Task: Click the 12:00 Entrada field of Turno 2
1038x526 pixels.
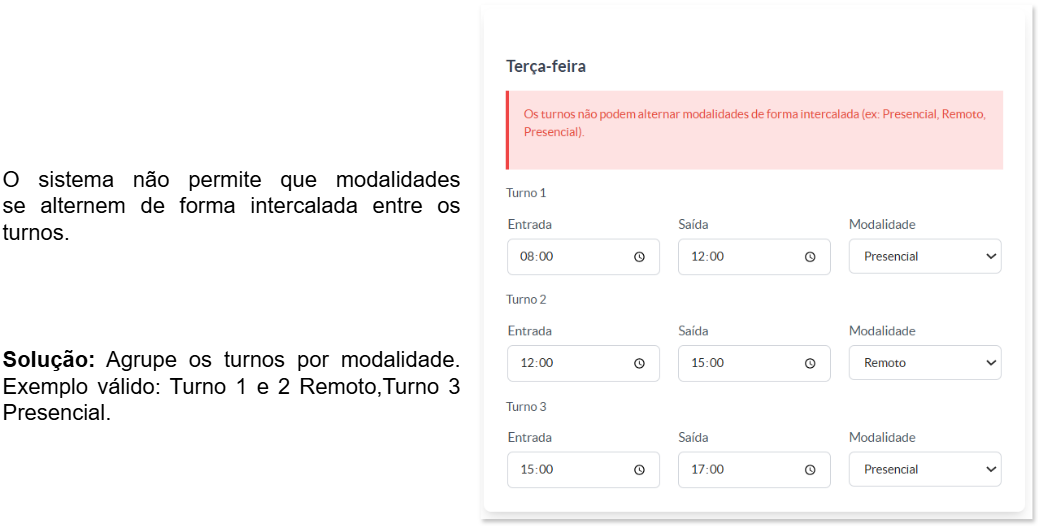Action: tap(583, 363)
